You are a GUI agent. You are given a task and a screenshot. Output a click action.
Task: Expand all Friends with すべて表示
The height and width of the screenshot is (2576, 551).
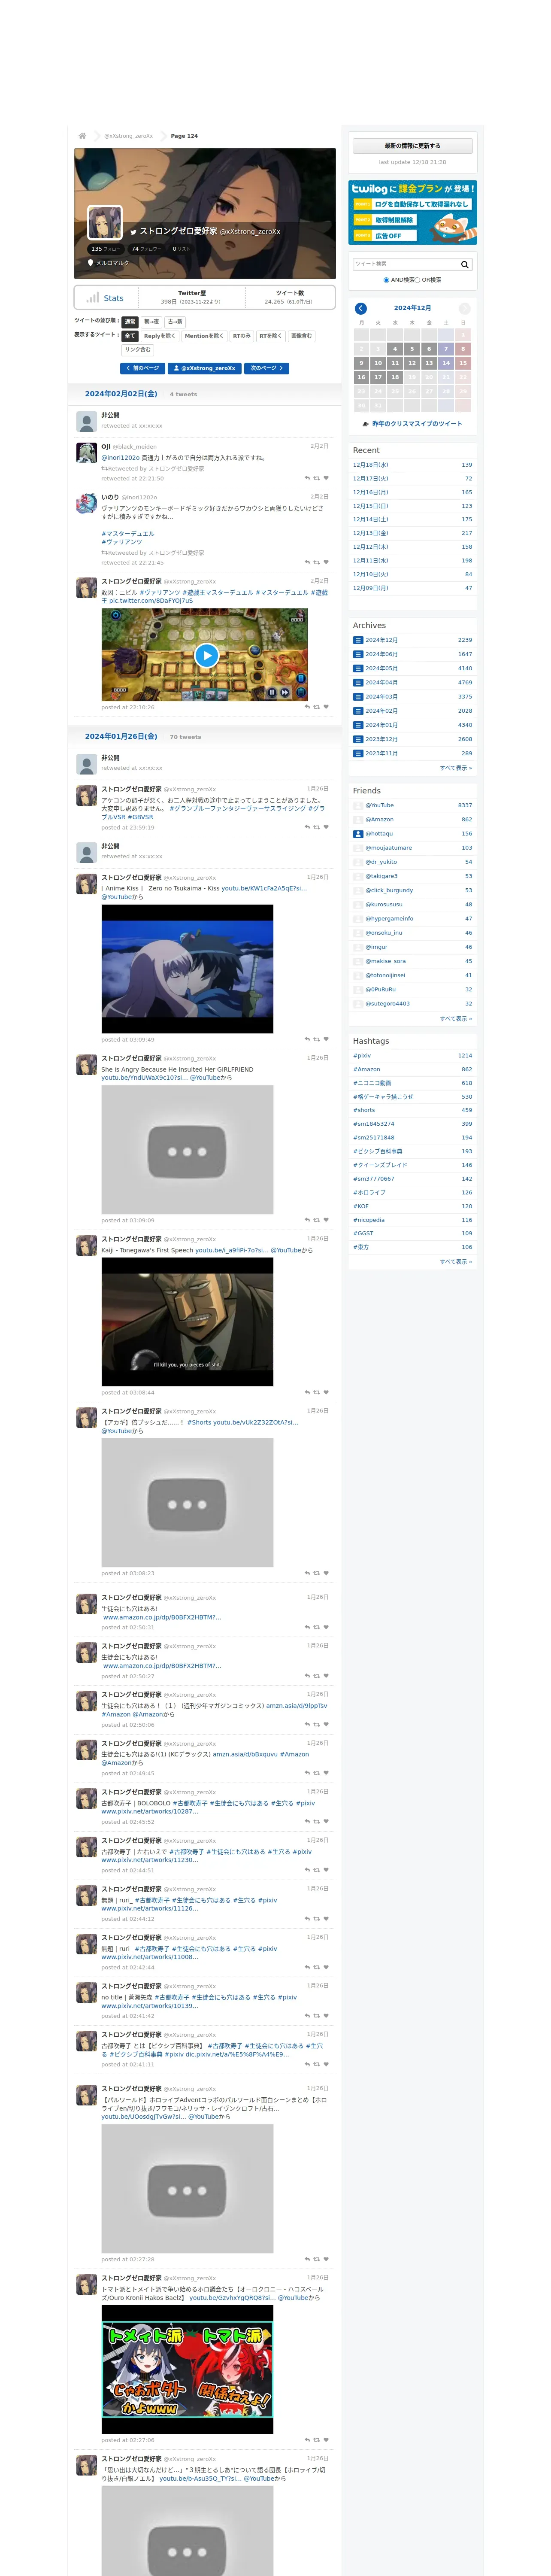[x=456, y=1018]
